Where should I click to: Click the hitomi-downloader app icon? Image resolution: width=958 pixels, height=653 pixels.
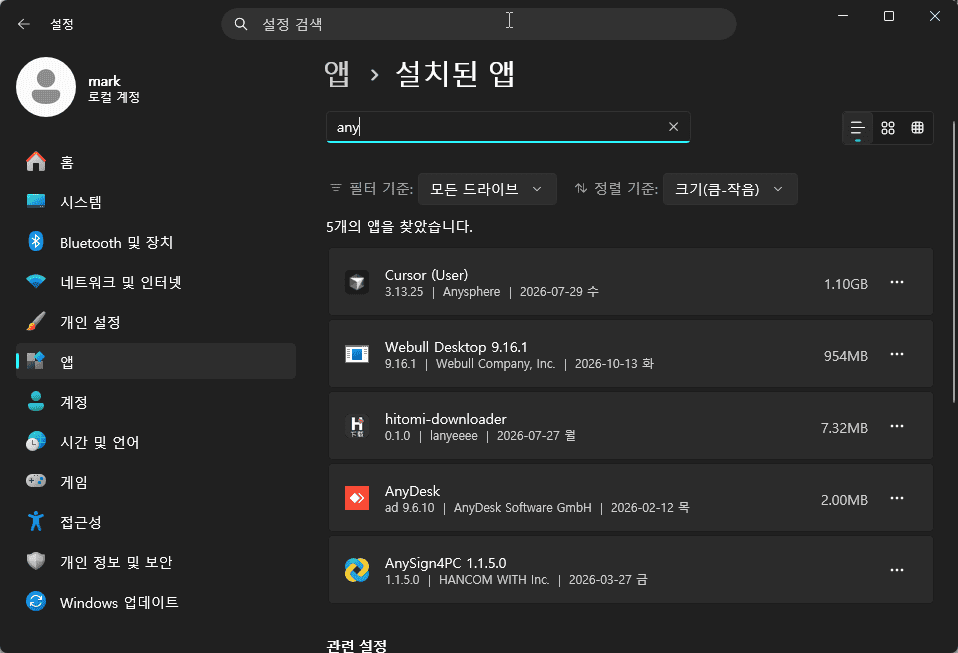(357, 426)
